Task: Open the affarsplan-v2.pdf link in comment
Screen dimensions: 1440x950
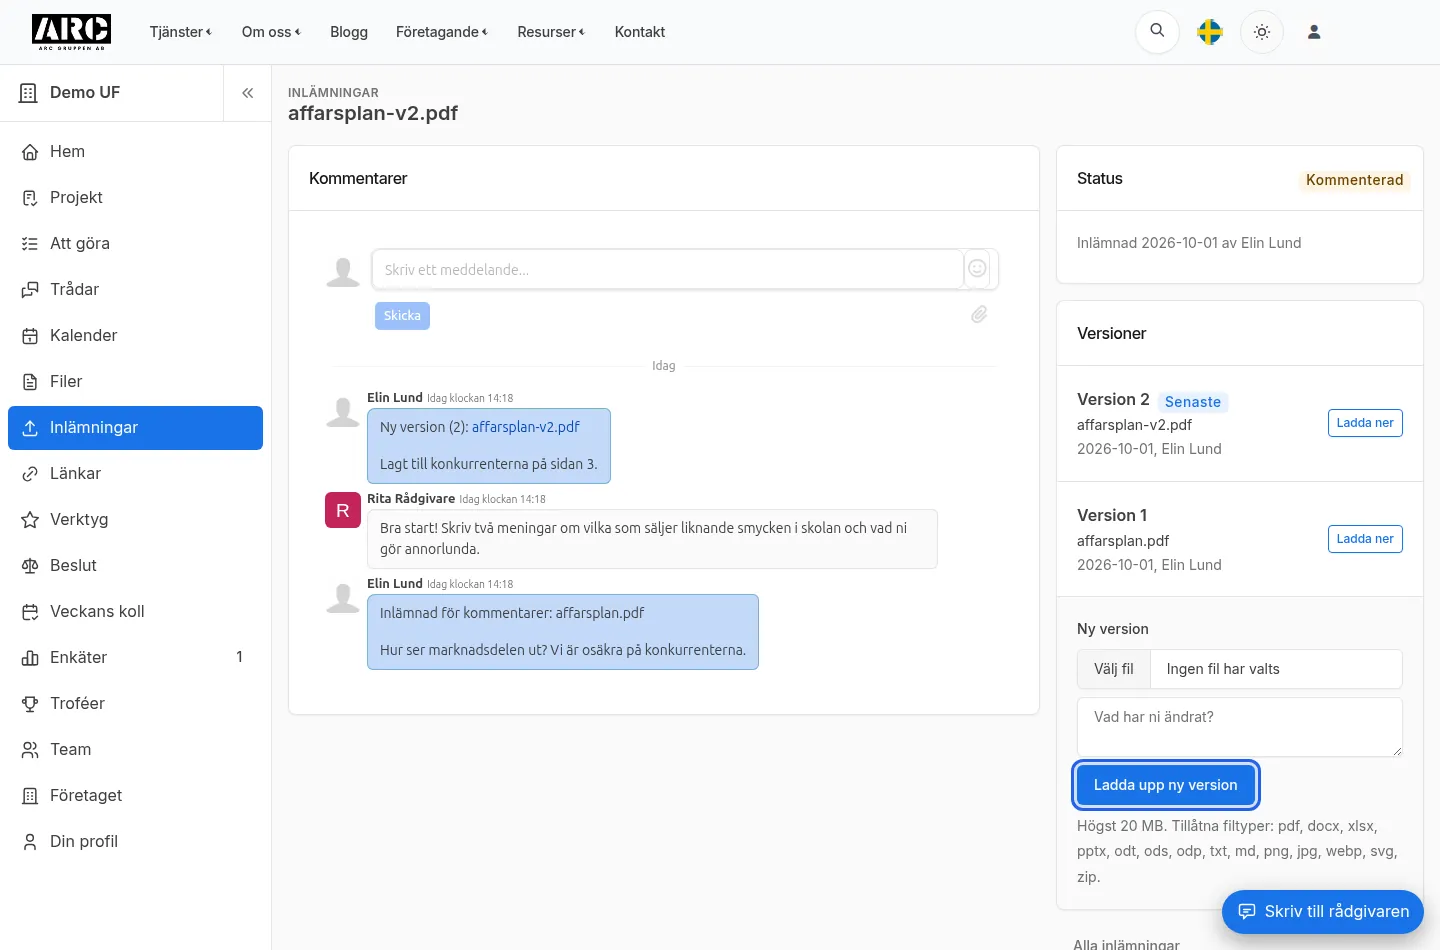Action: [526, 427]
